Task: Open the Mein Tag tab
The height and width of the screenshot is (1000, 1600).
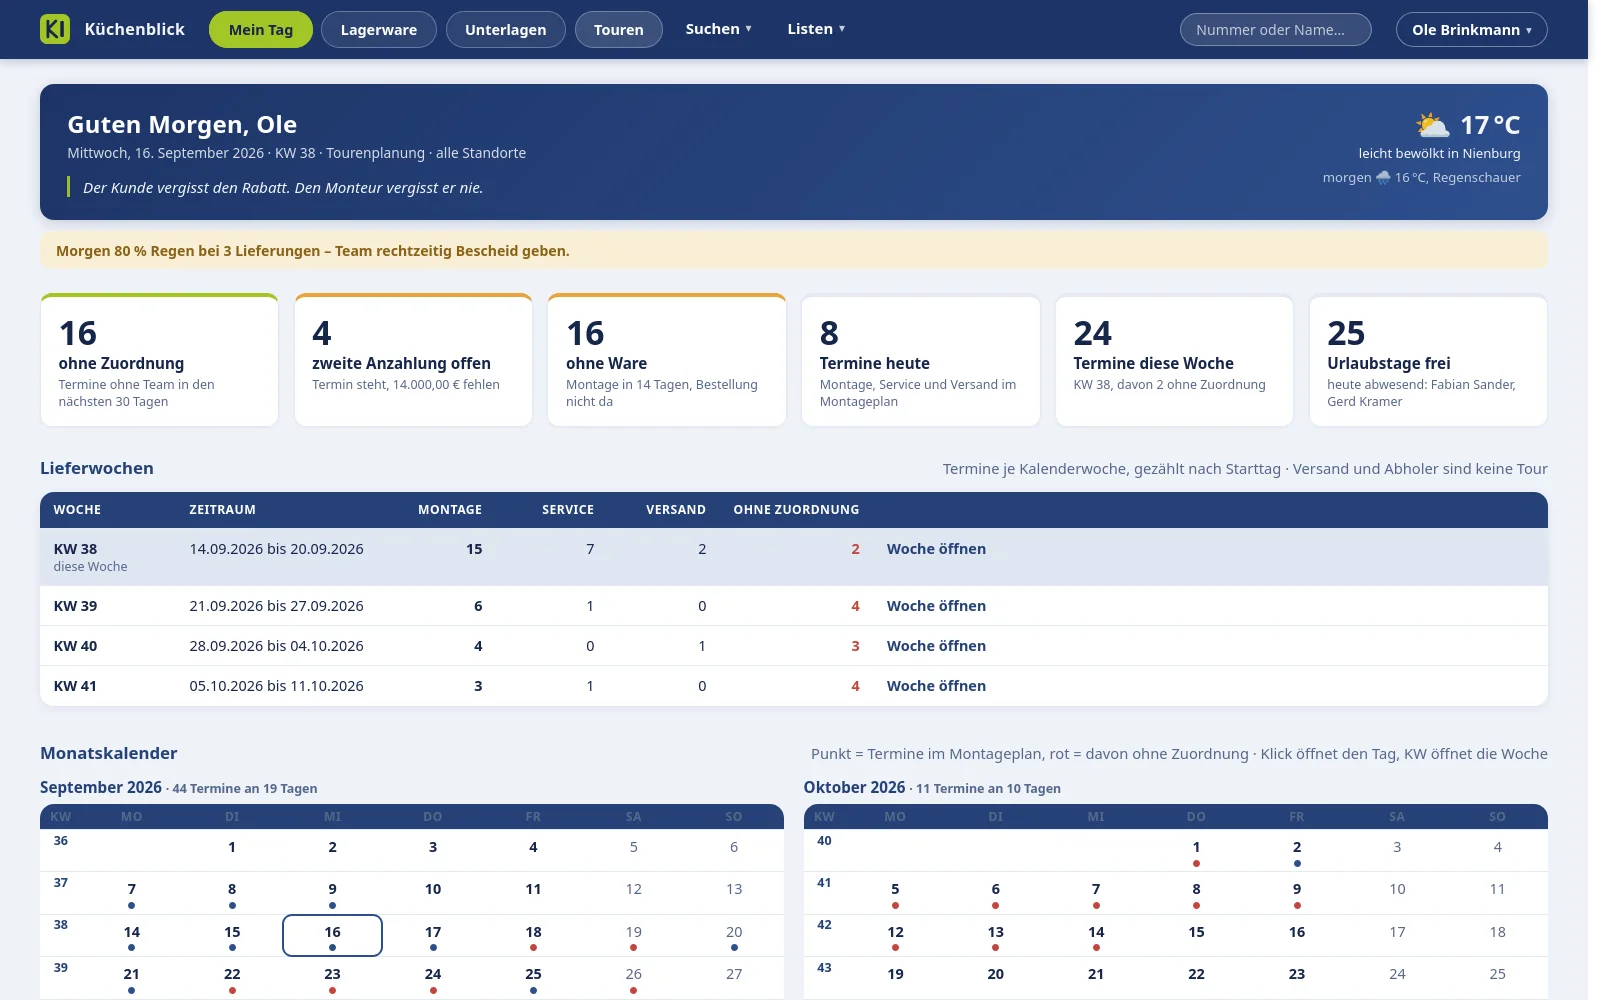Action: pos(261,30)
